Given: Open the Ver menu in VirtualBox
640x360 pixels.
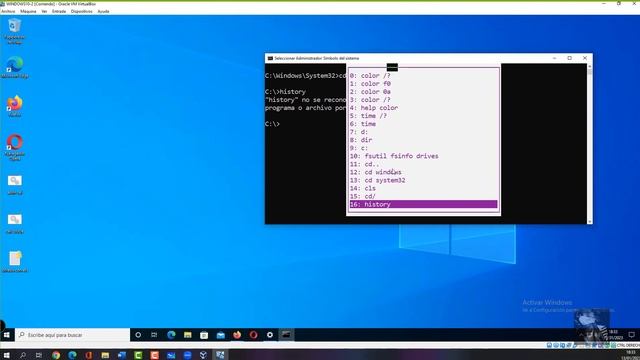Looking at the screenshot, I should pos(44,11).
